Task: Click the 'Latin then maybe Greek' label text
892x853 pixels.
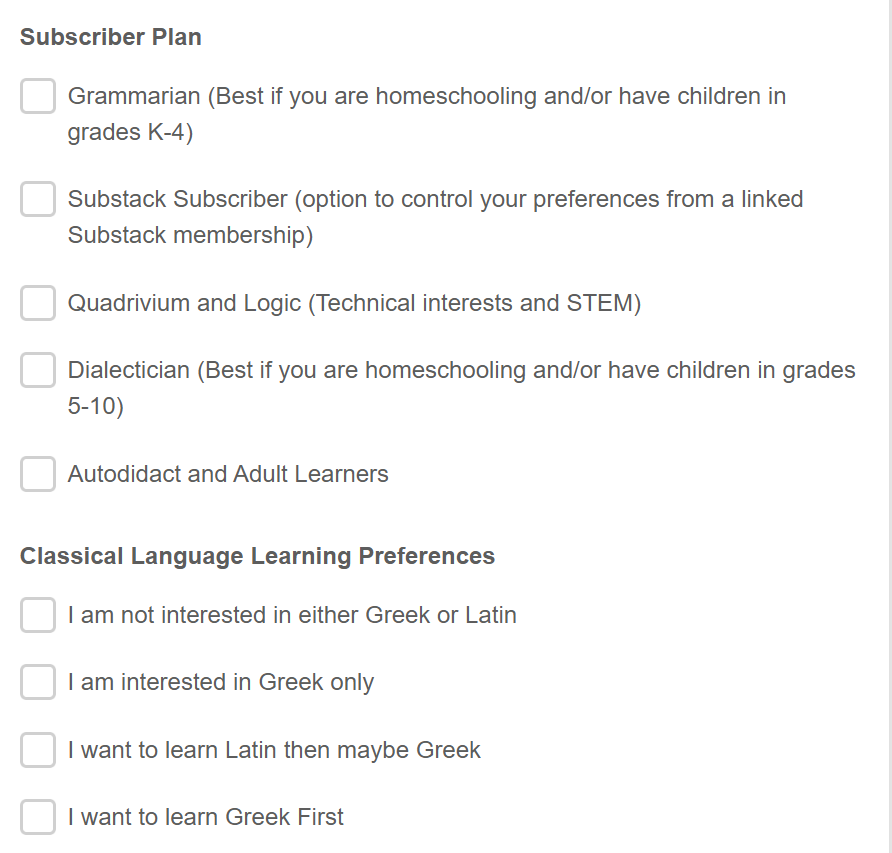Action: [274, 750]
